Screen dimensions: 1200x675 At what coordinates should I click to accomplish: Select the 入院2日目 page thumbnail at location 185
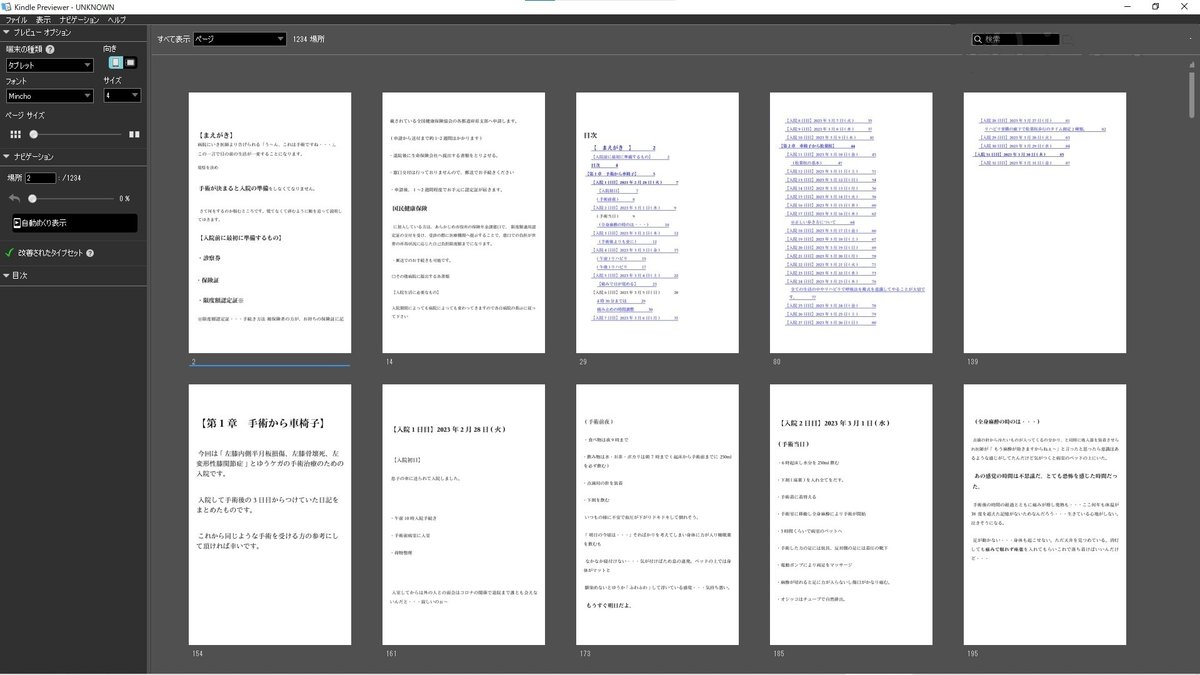pos(851,514)
